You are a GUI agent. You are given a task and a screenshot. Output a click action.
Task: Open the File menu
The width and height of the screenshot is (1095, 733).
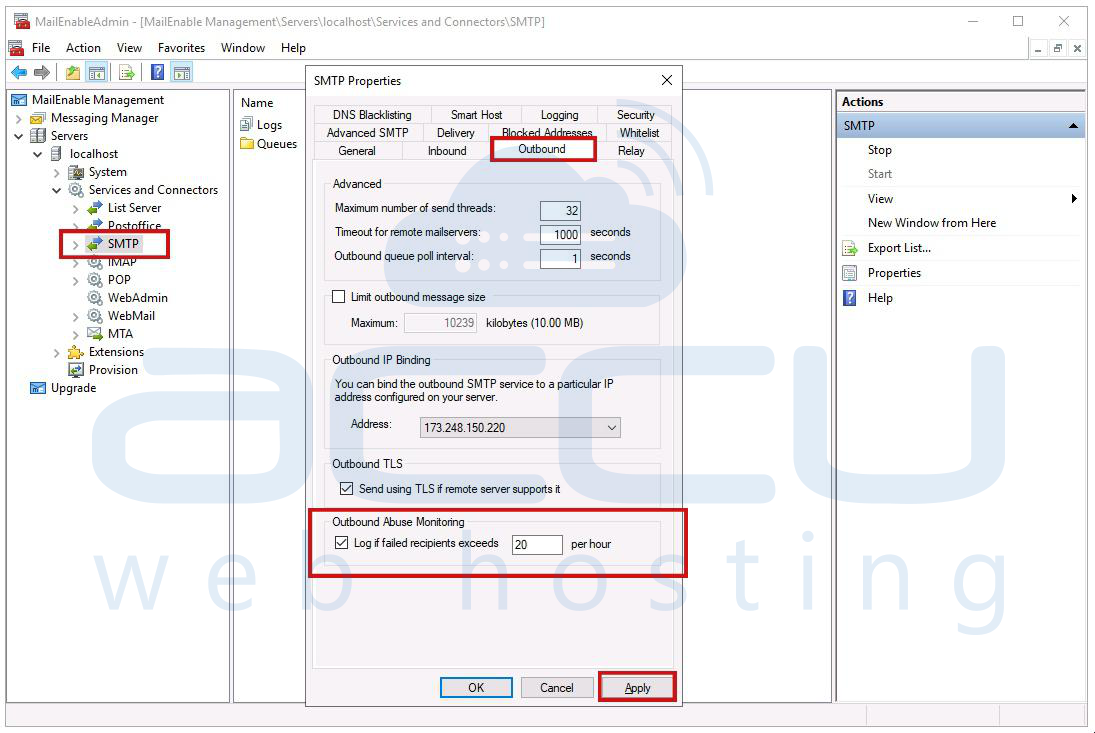point(41,47)
